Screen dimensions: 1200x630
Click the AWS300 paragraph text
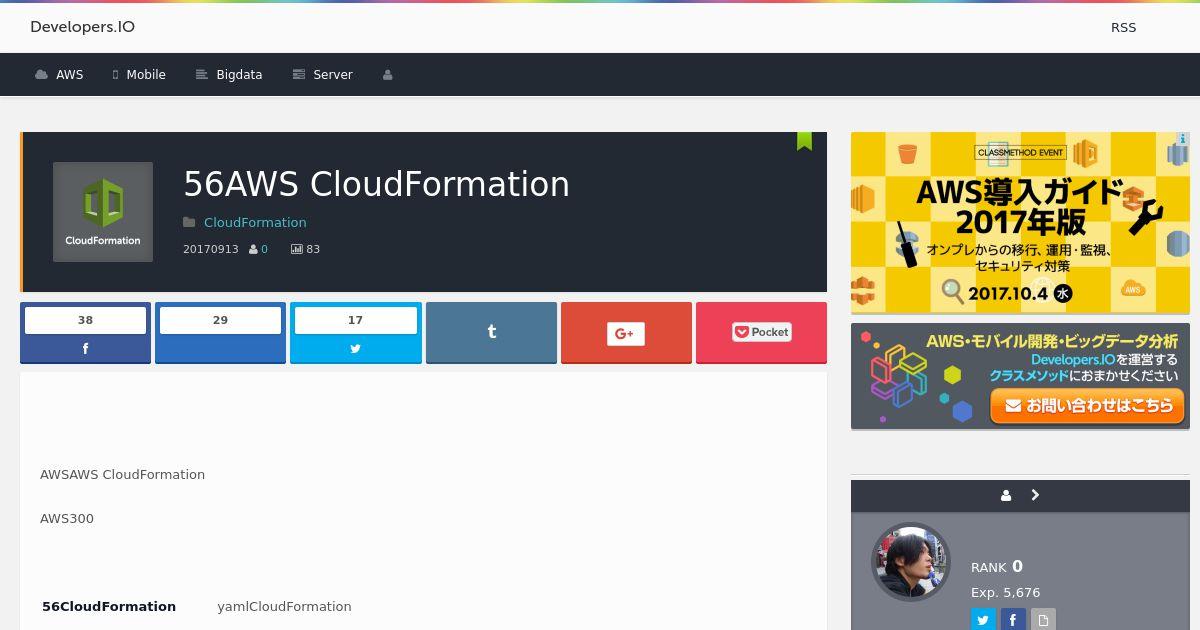(x=67, y=518)
